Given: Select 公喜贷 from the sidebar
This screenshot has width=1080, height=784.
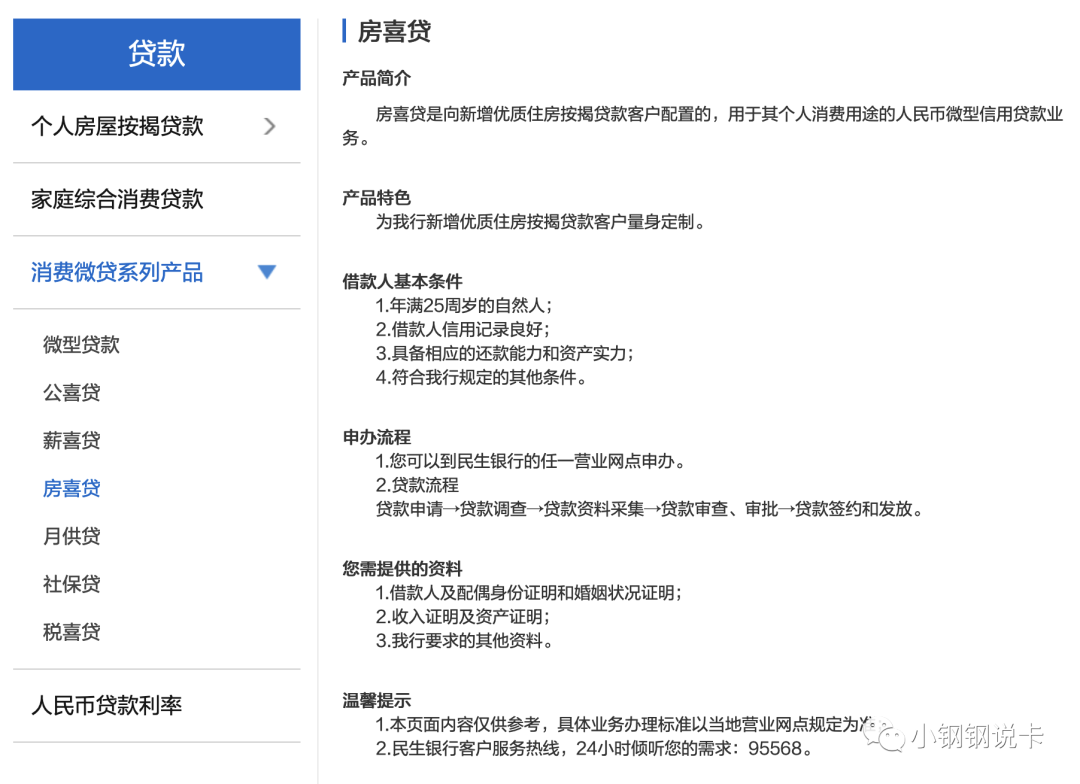Looking at the screenshot, I should pyautogui.click(x=72, y=392).
